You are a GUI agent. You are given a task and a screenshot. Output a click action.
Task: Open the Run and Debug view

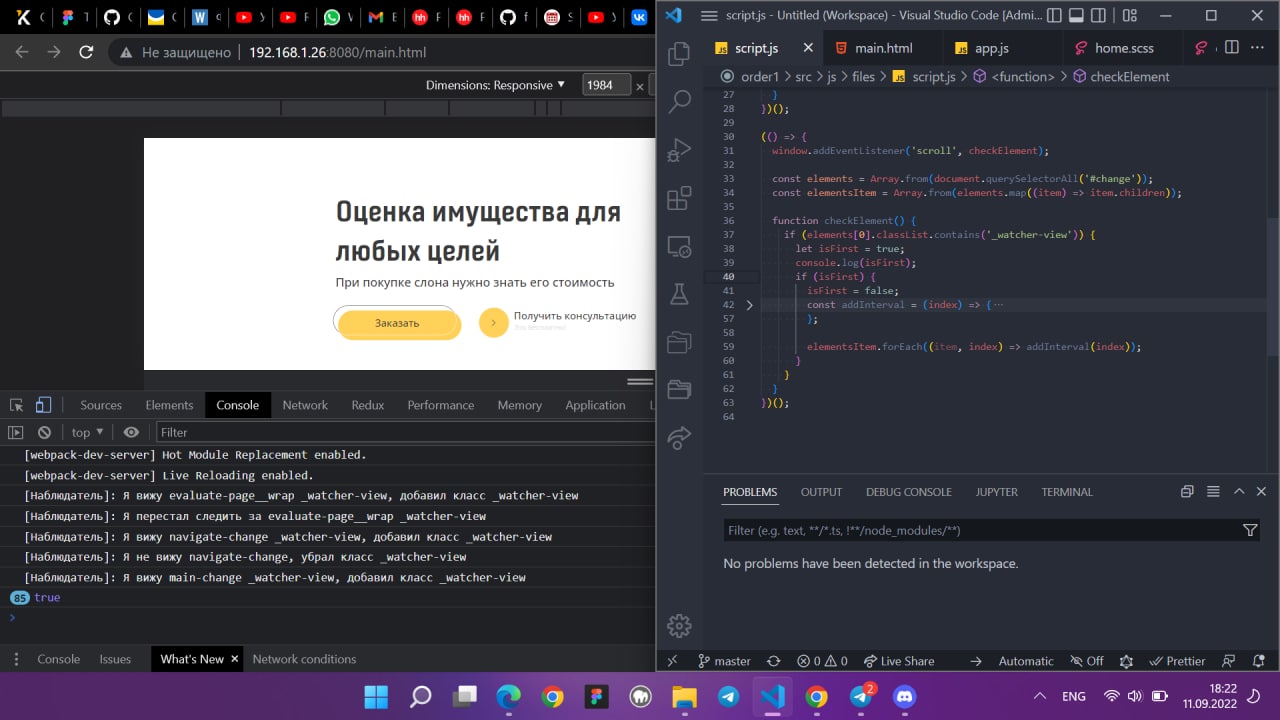click(x=679, y=149)
